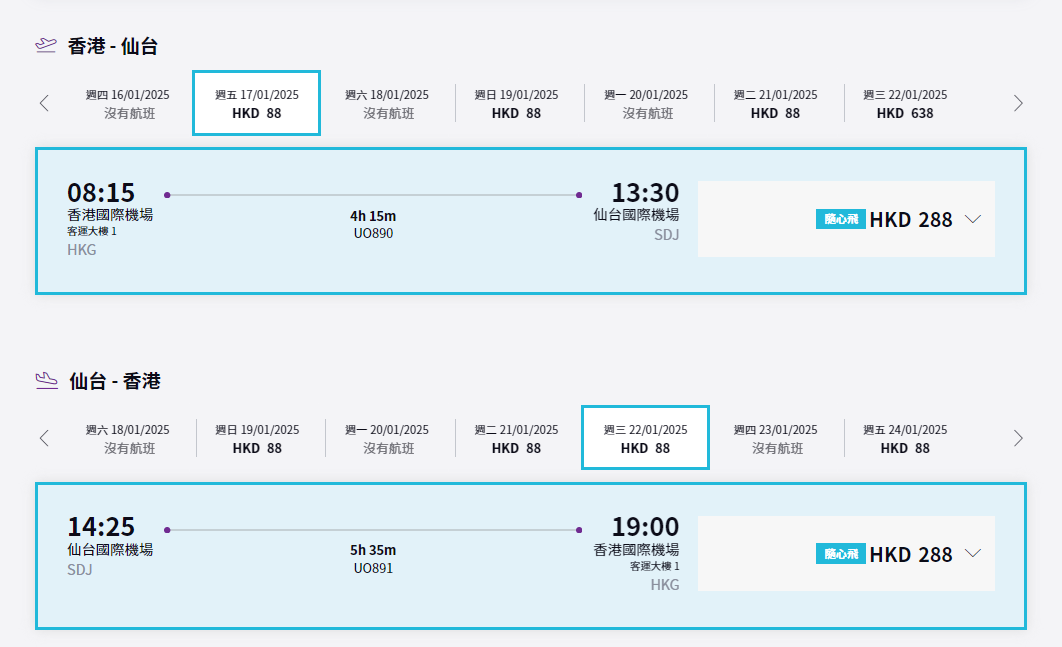
Task: Expand fare details for outbound HKD 288
Action: click(973, 220)
